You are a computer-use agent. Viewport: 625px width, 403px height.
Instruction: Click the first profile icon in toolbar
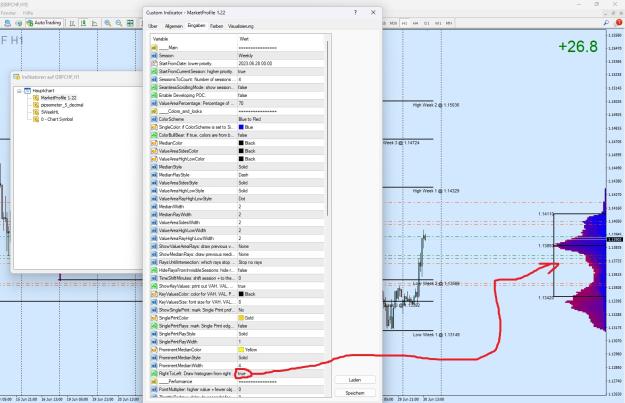7,23
